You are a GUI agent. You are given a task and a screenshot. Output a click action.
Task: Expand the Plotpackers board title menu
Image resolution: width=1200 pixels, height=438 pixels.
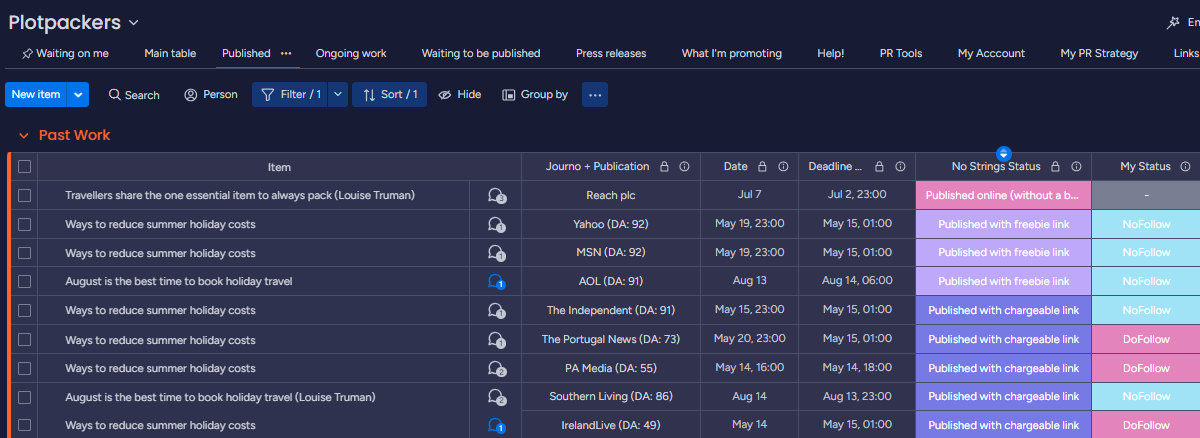click(x=134, y=23)
